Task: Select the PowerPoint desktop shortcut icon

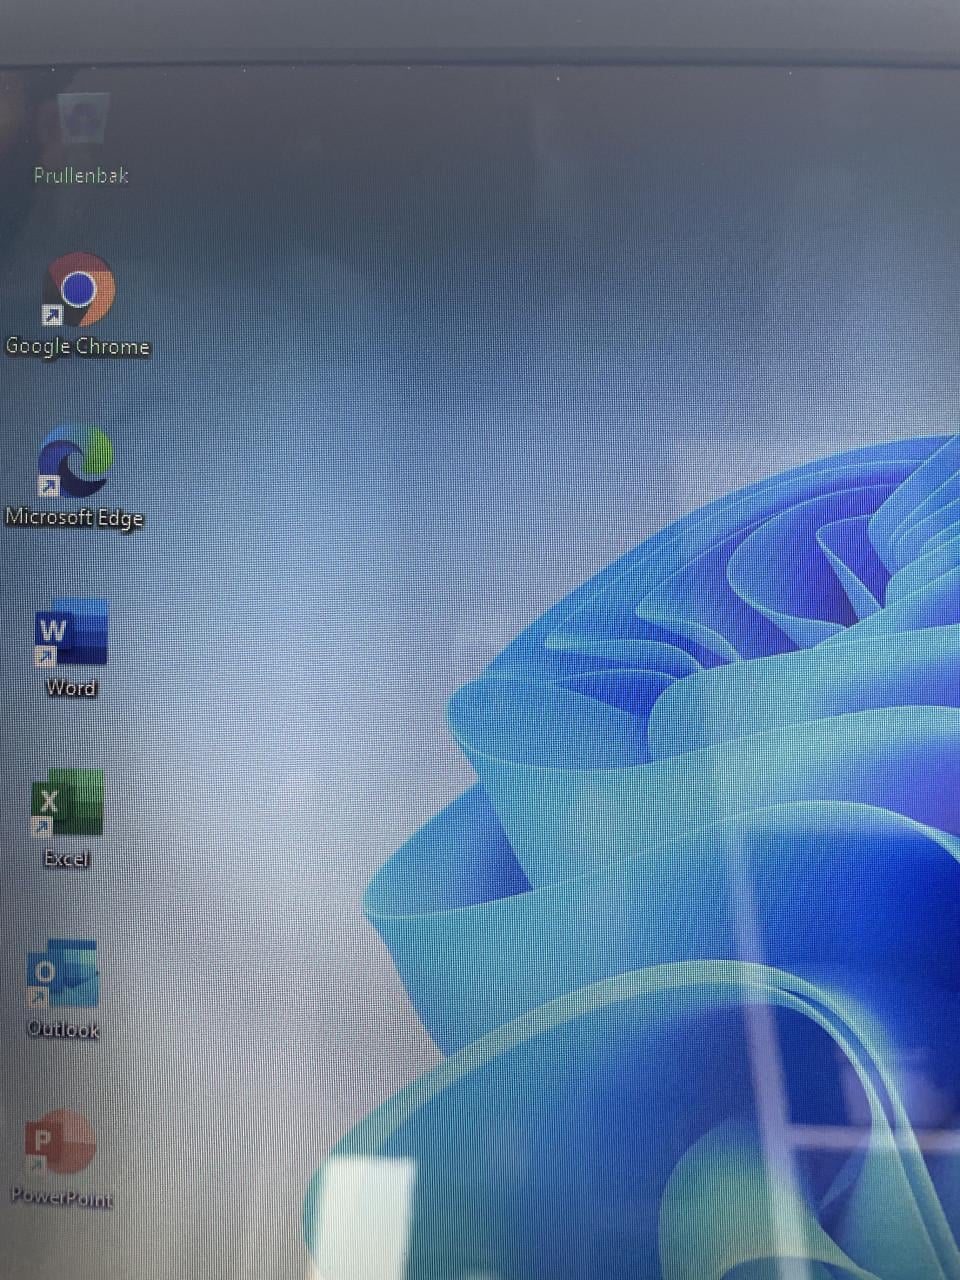Action: pyautogui.click(x=60, y=1143)
